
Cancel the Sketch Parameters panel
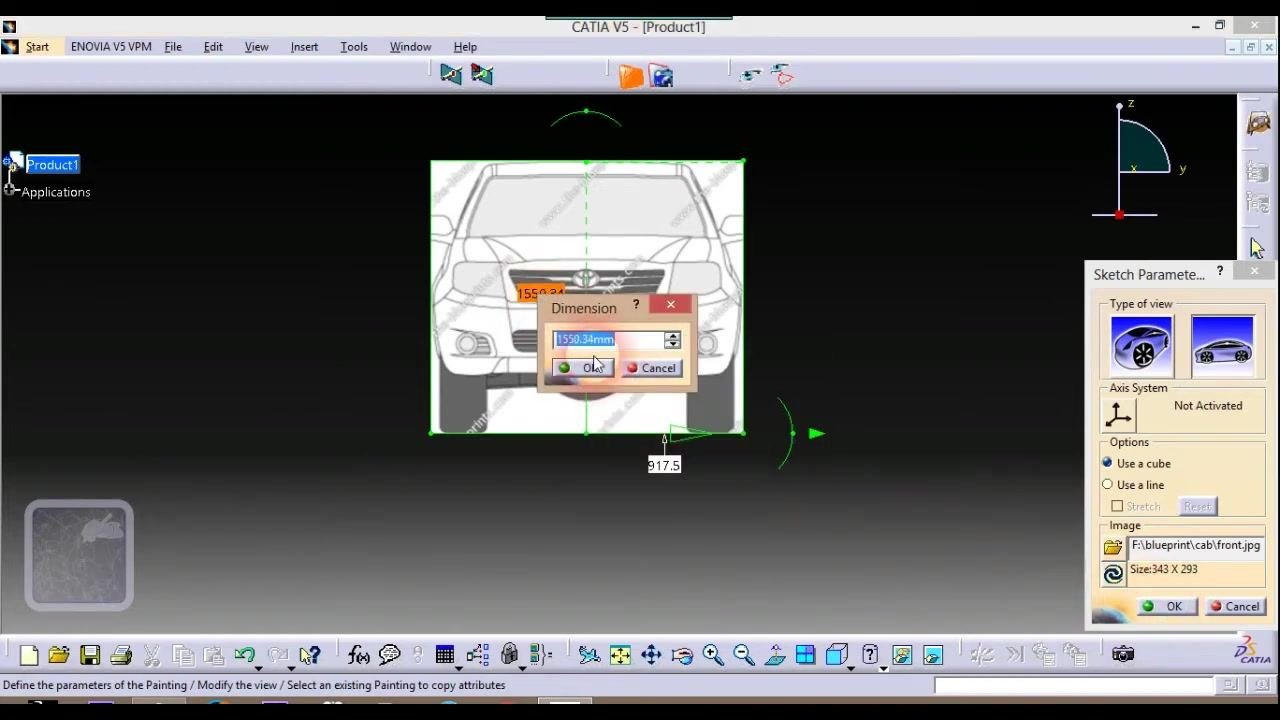coord(1235,607)
